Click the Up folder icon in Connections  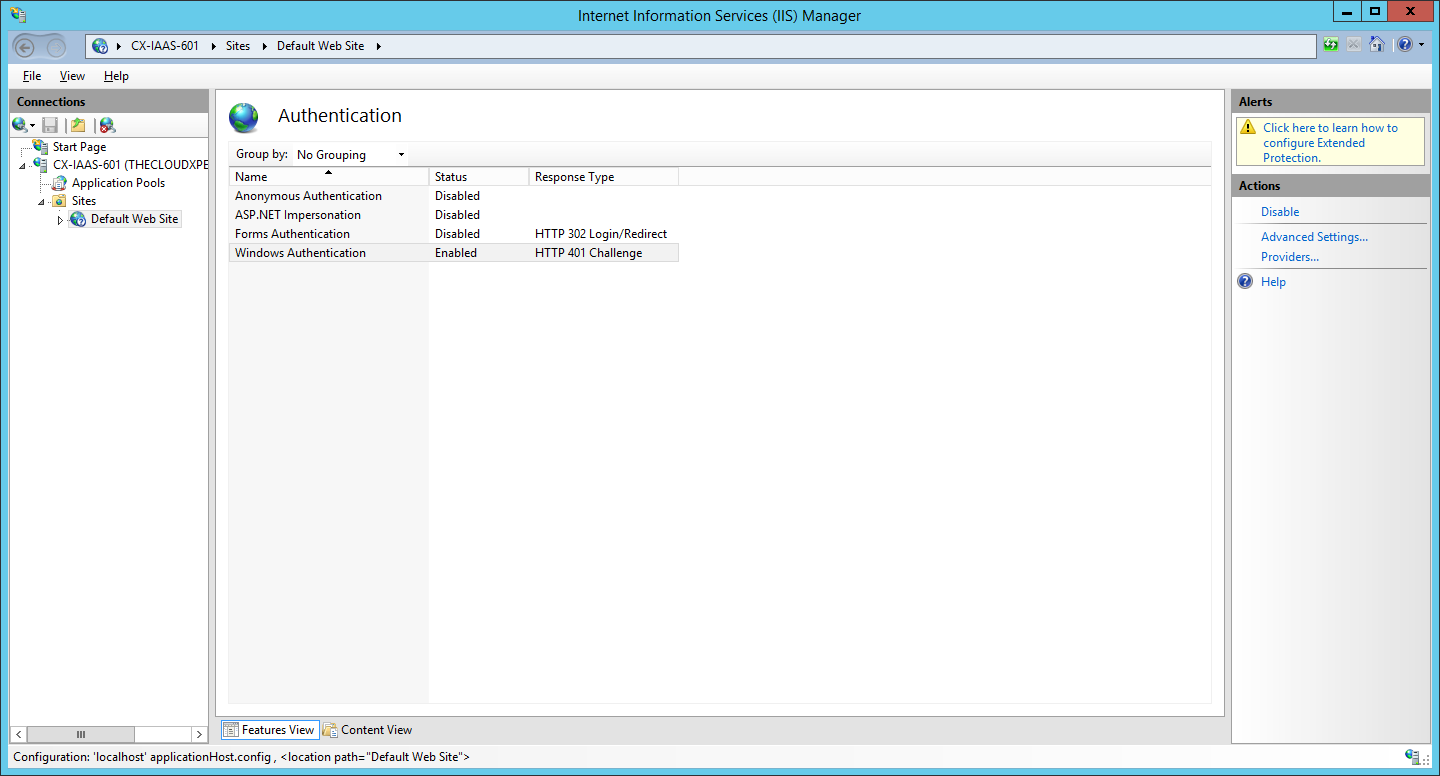[x=78, y=125]
